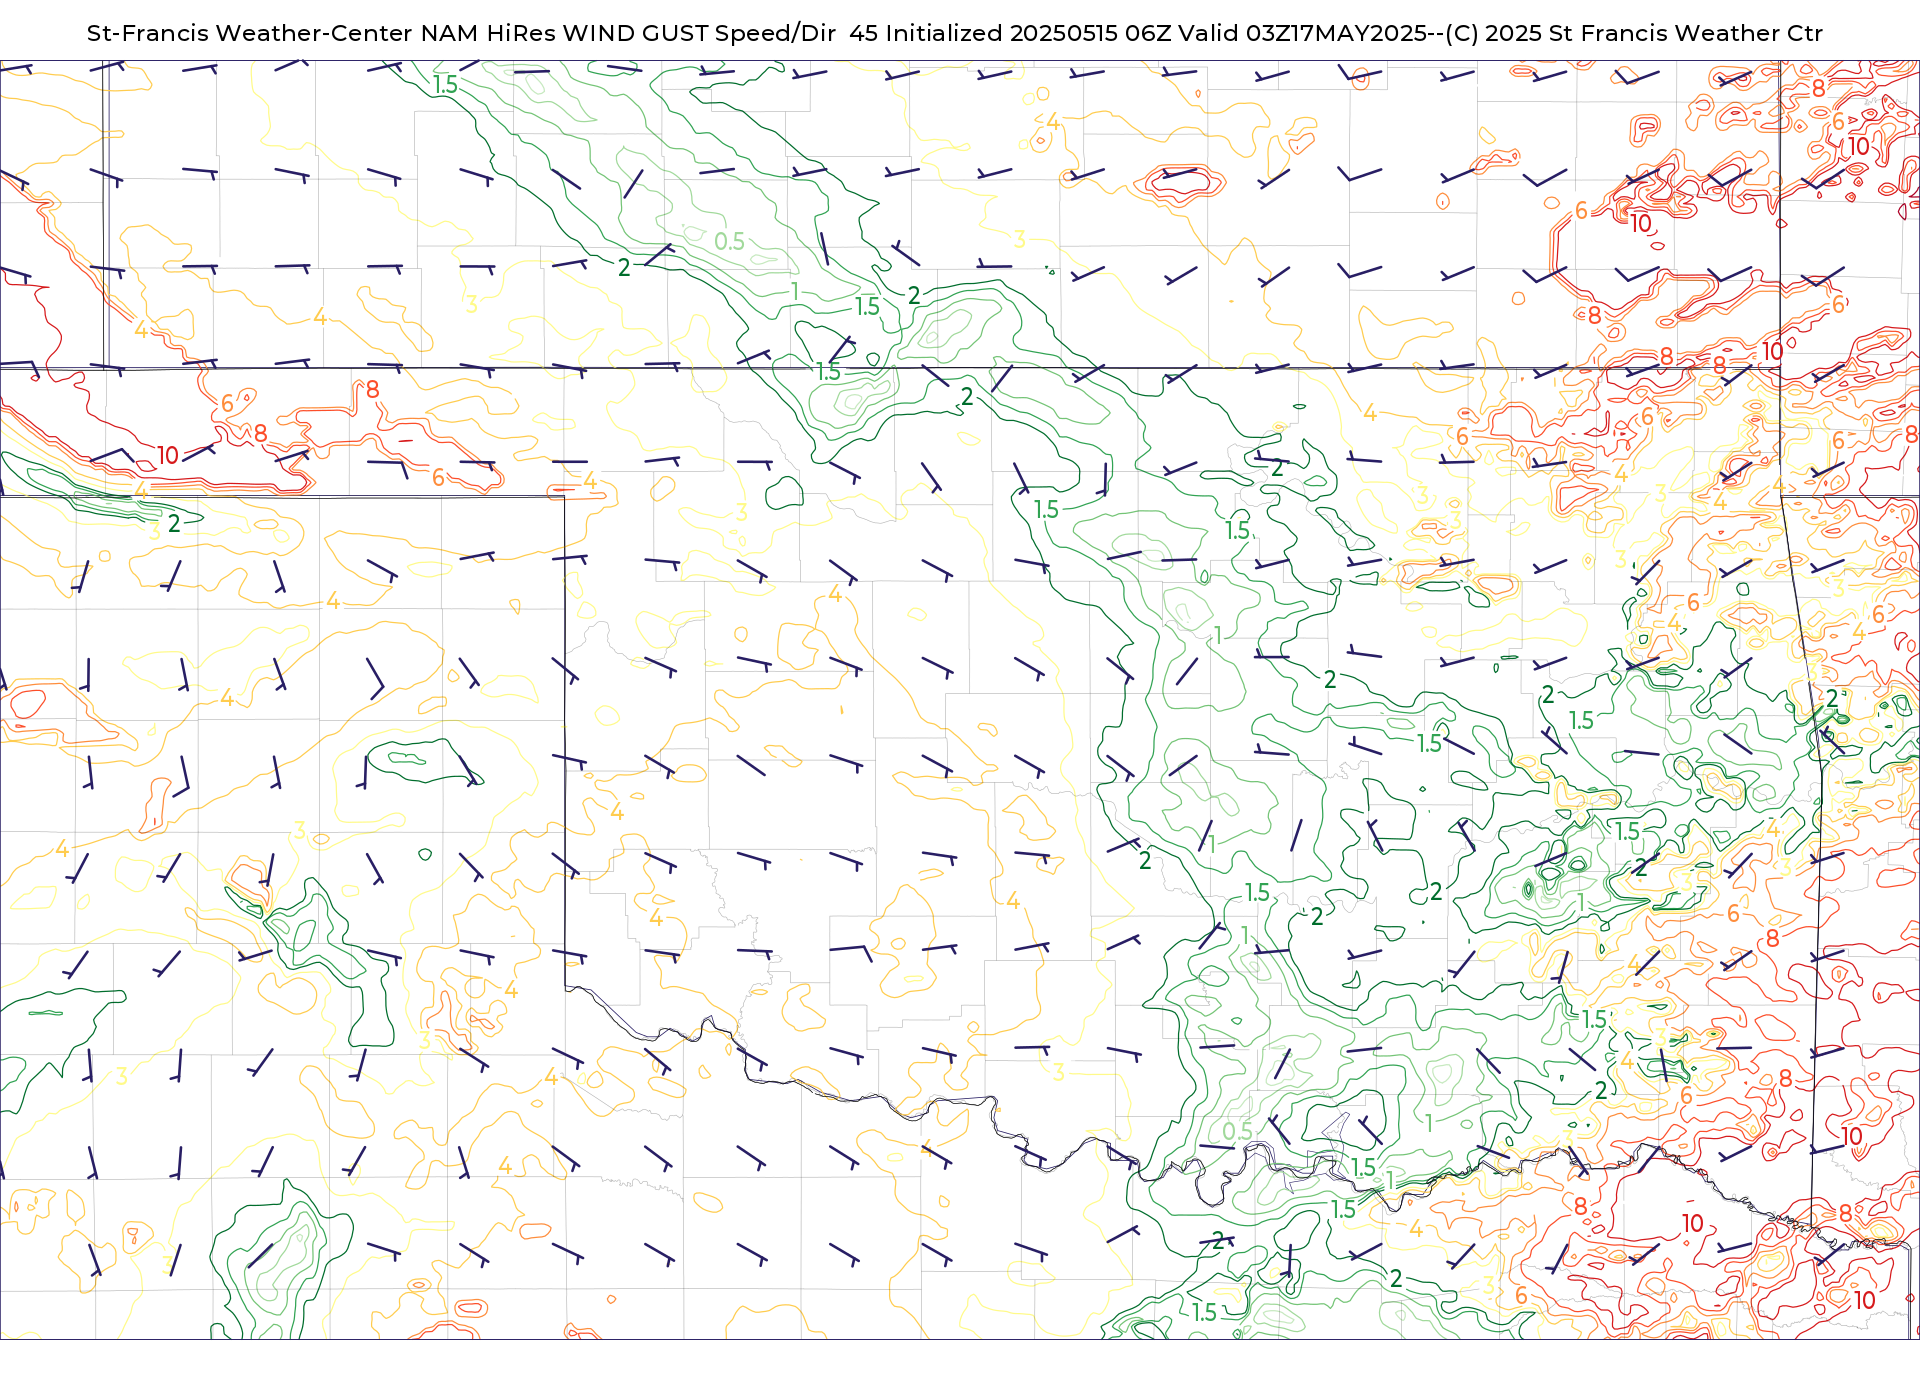The width and height of the screenshot is (1920, 1400).
Task: Click the "Valid 03Z17MAY2025" text
Action: [1302, 33]
